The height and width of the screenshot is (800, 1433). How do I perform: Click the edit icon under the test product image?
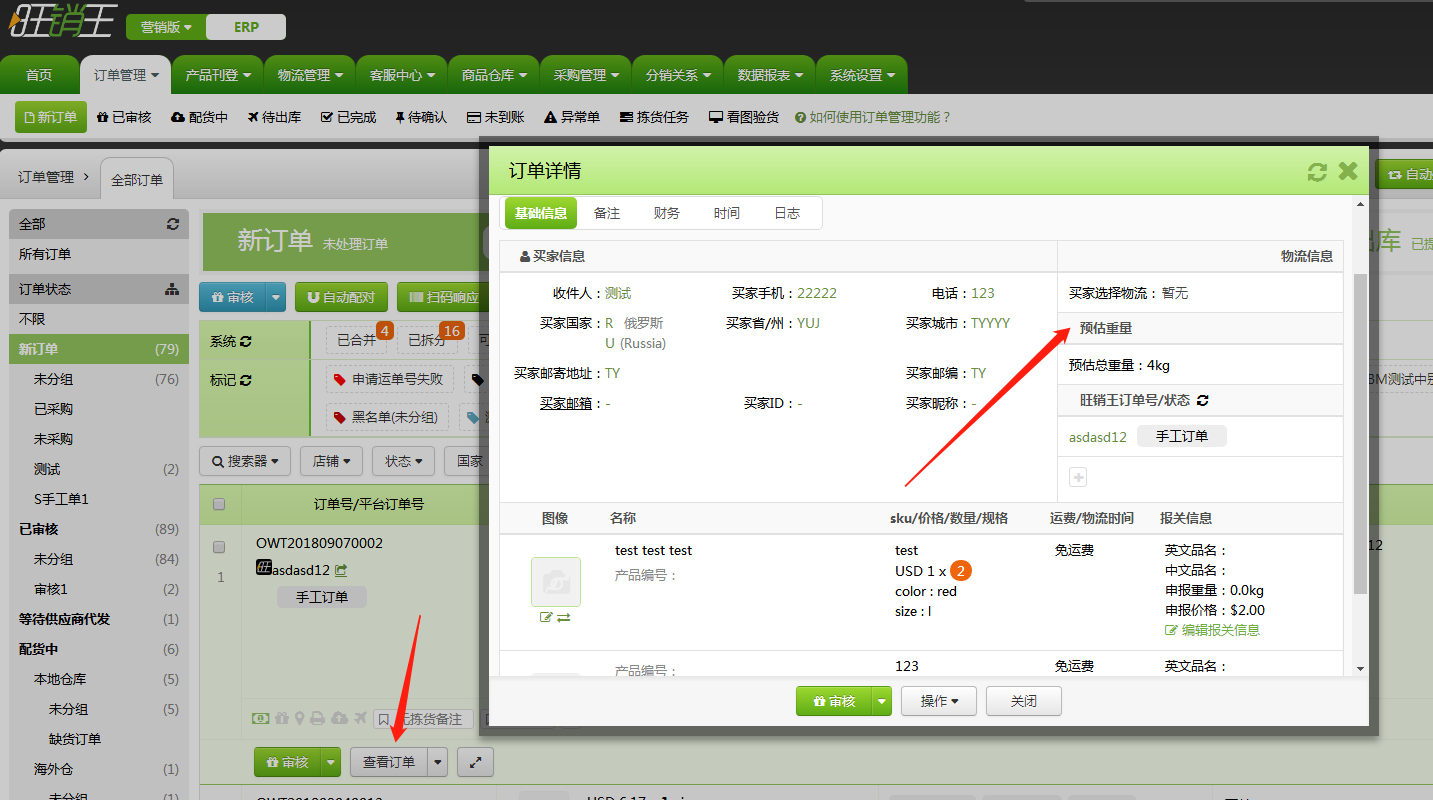546,618
